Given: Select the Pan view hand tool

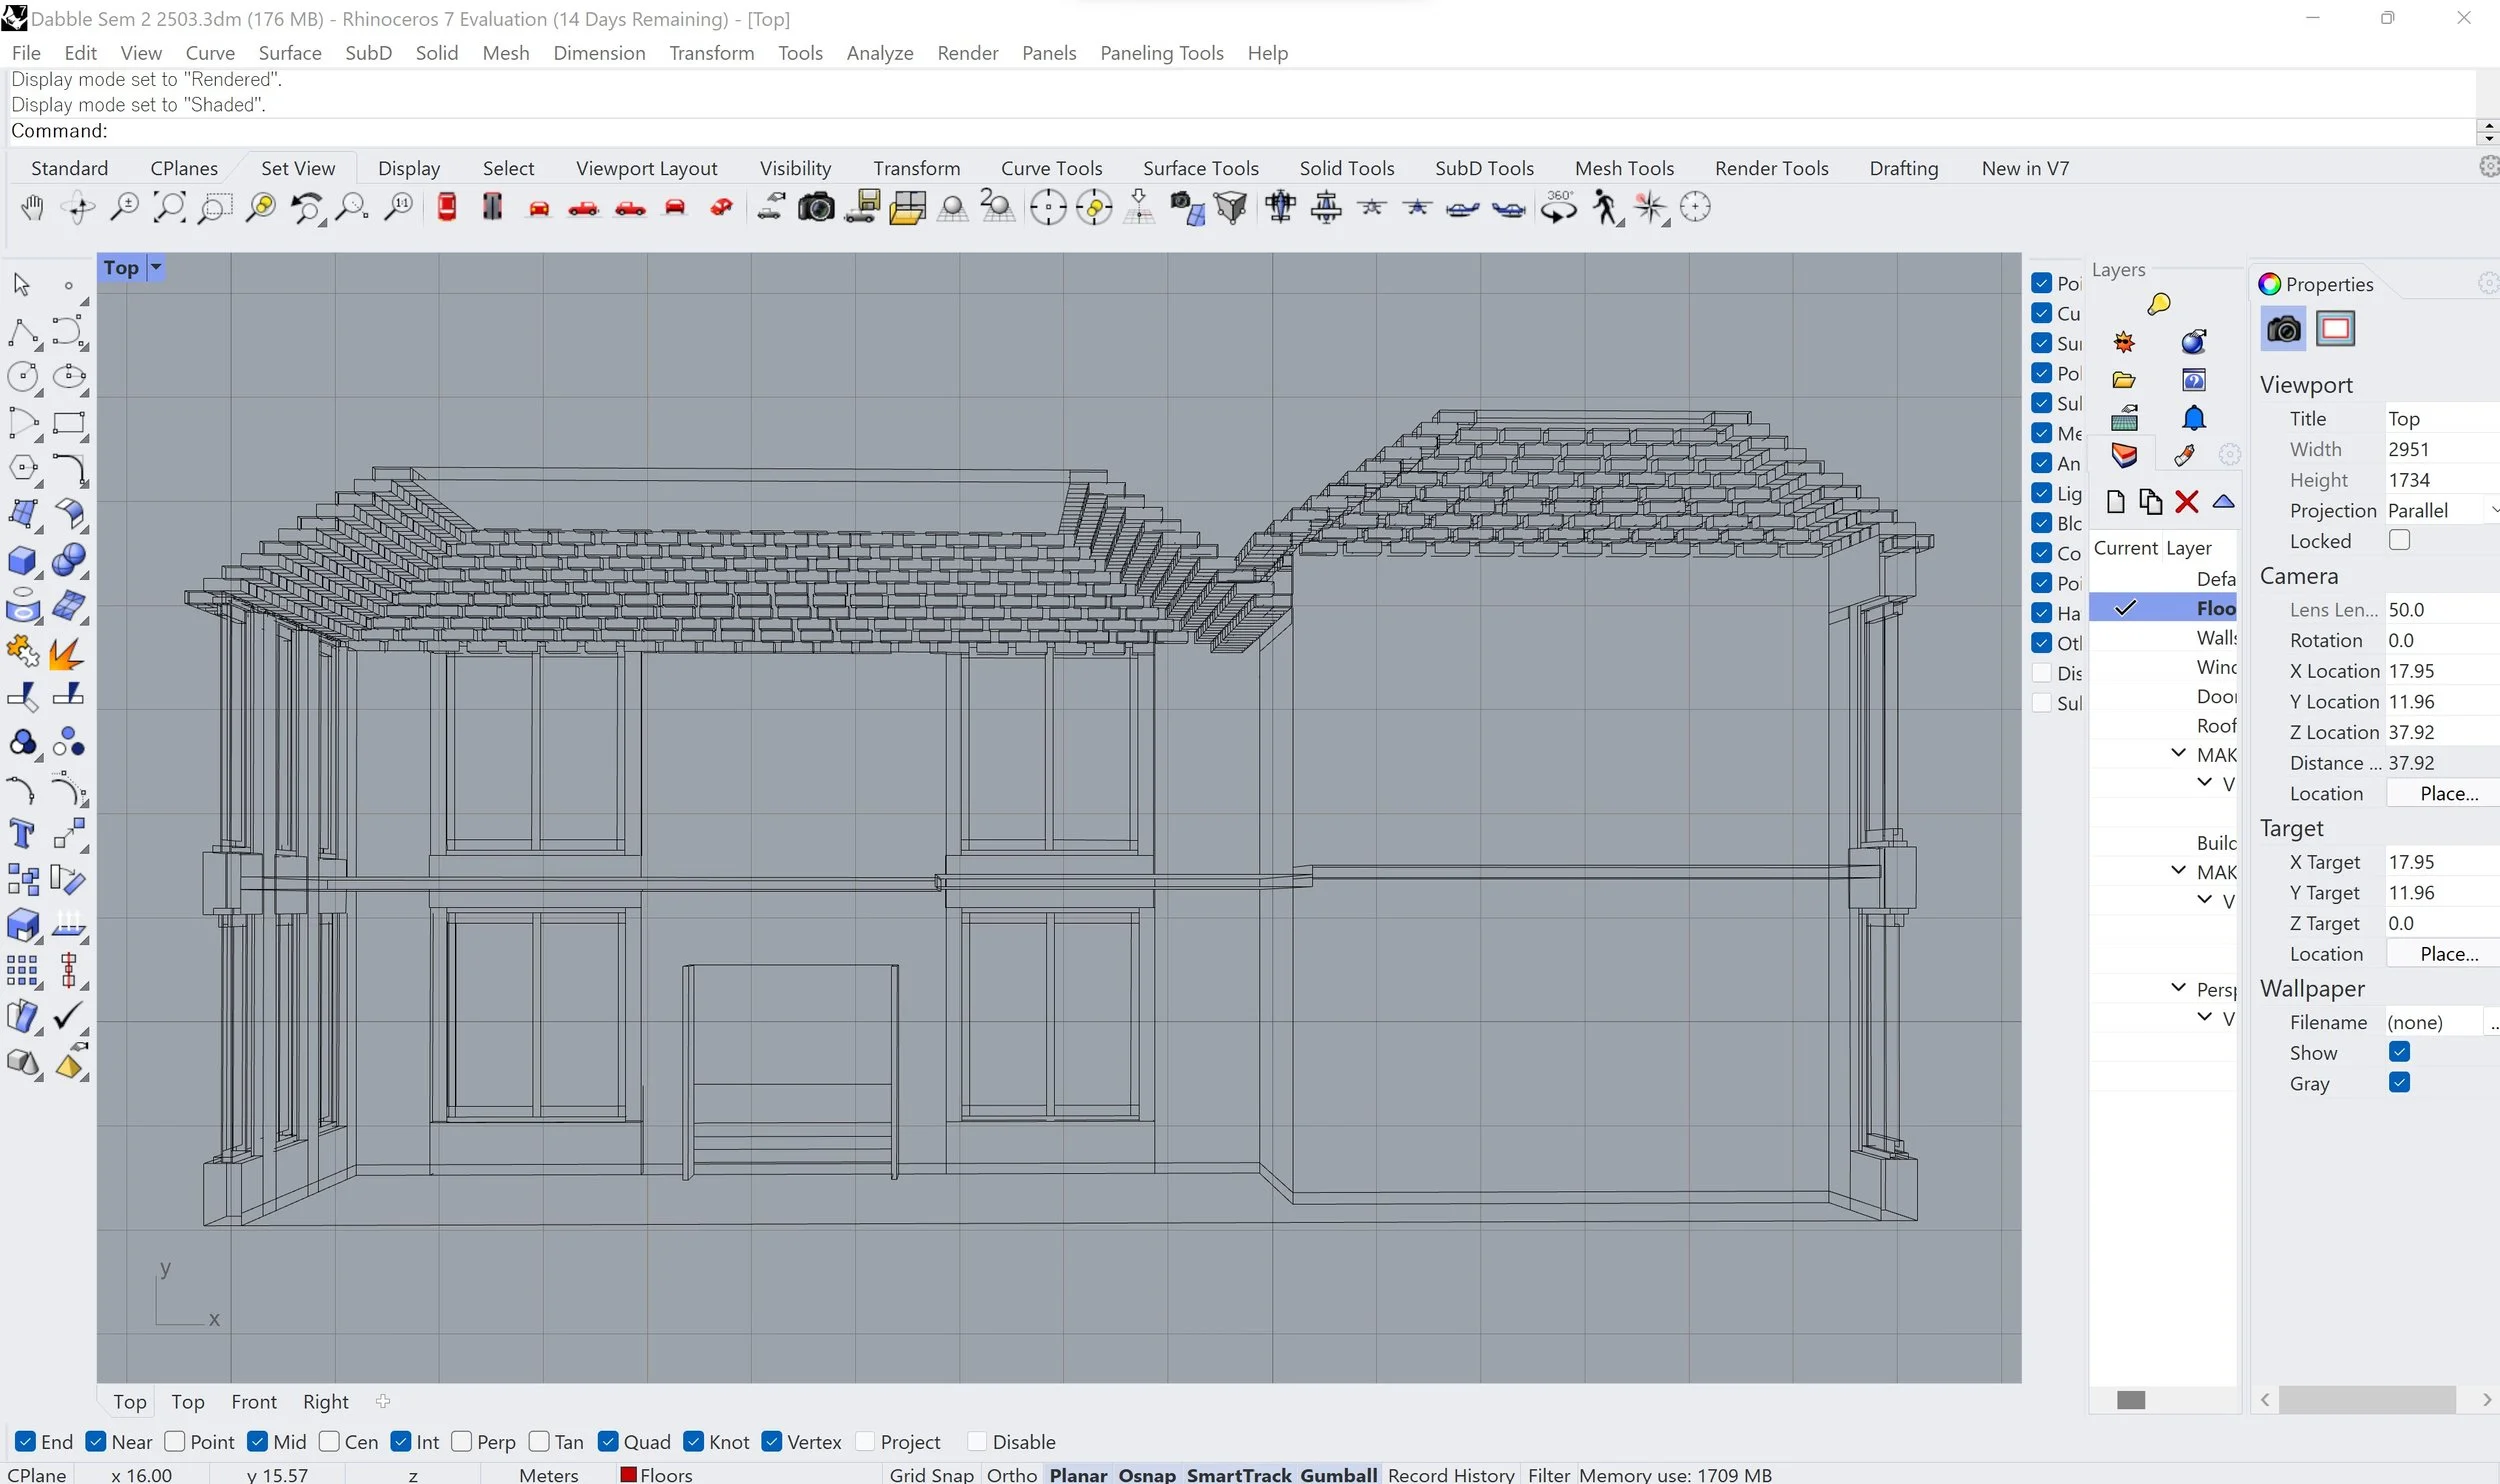Looking at the screenshot, I should coord(32,208).
